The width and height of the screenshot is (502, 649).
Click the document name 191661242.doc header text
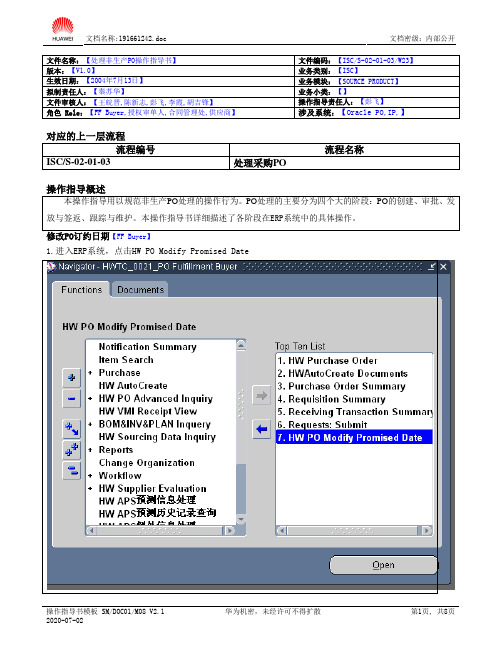tap(142, 38)
